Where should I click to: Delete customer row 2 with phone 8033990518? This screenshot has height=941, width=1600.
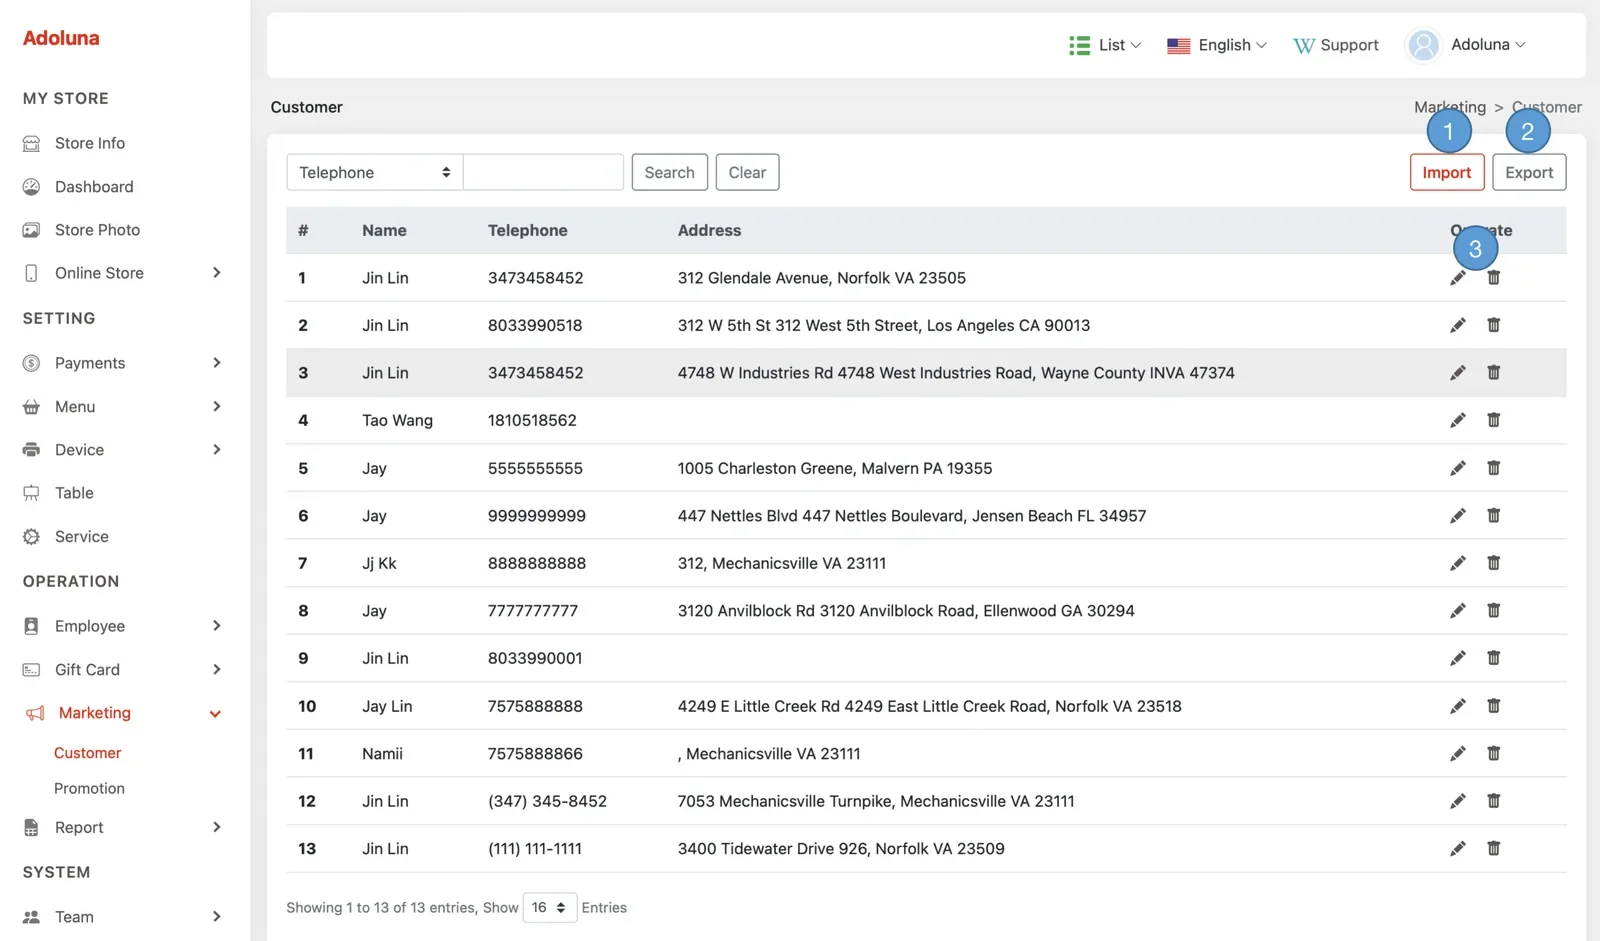click(1494, 325)
